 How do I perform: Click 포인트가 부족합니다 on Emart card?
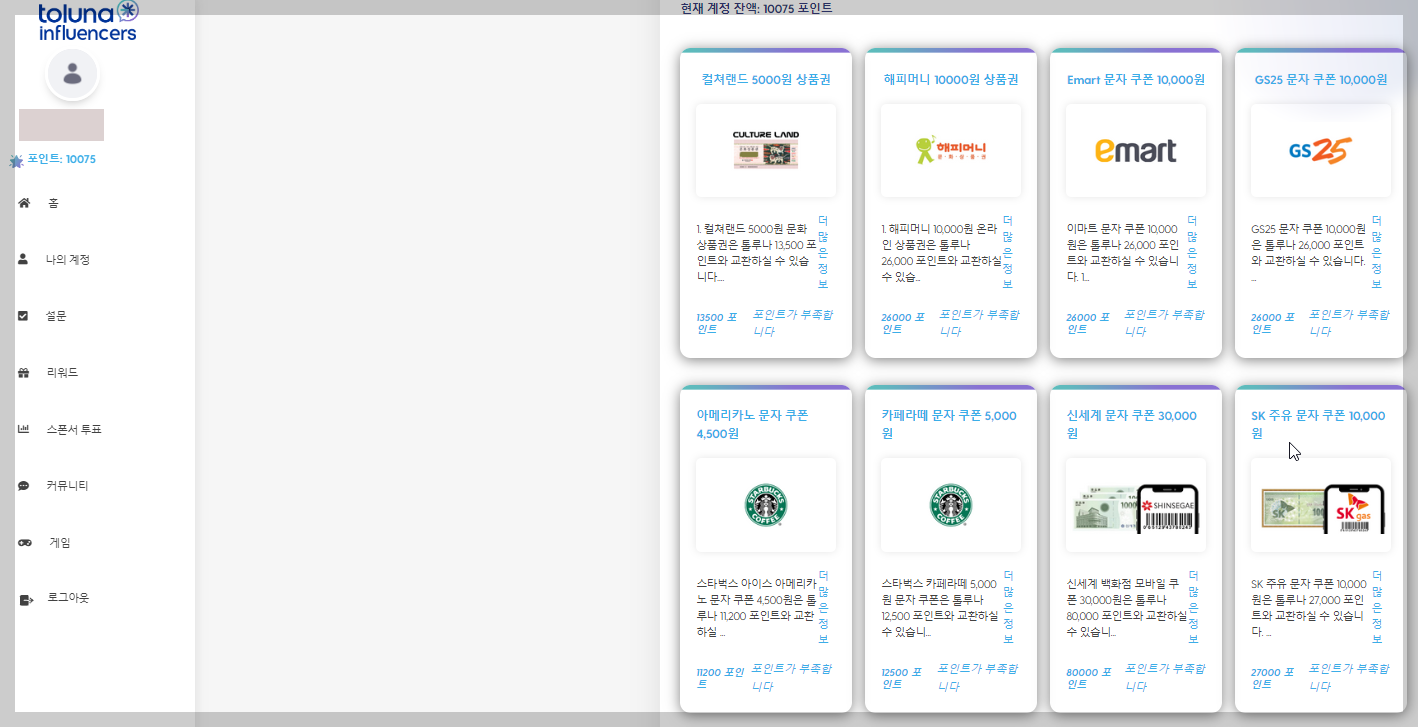pos(1165,323)
